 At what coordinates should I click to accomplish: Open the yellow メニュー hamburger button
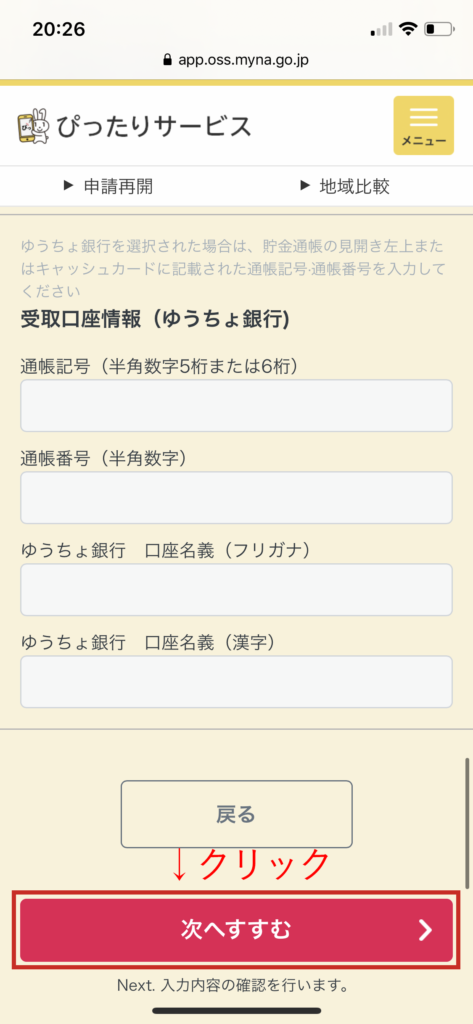pyautogui.click(x=423, y=125)
